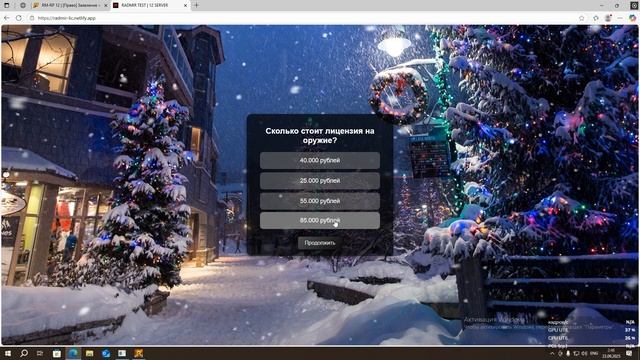Go back to the previous page

click(x=7, y=18)
